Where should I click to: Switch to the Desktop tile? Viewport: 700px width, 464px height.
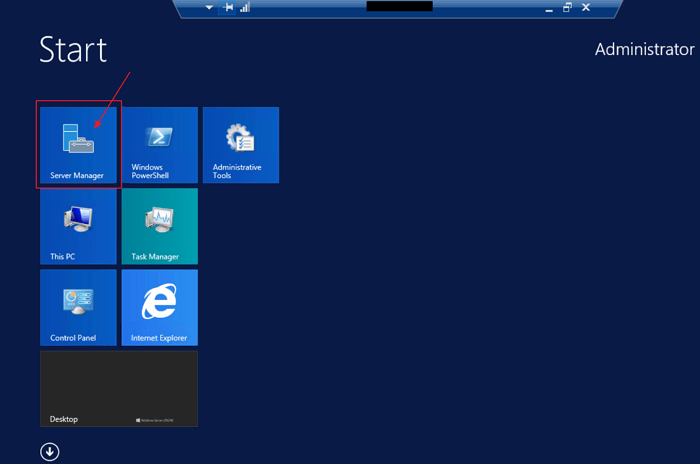click(x=118, y=388)
